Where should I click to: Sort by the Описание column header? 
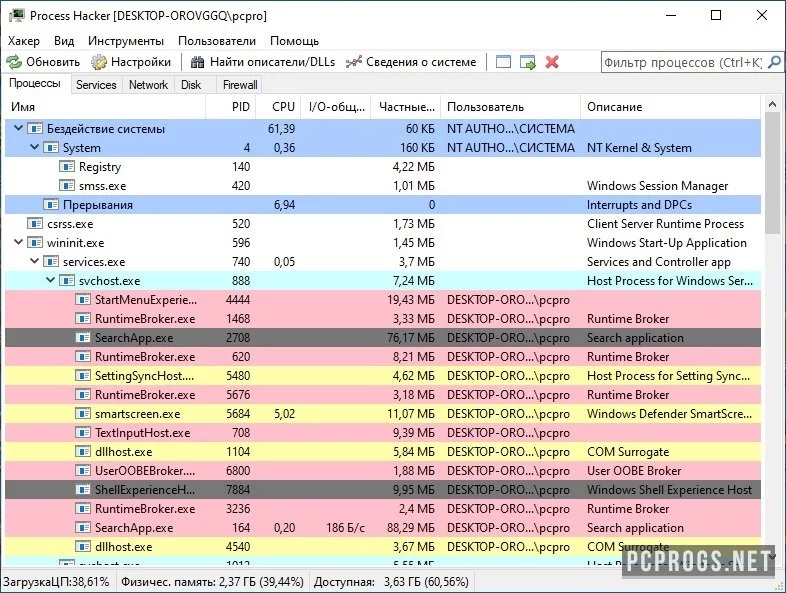pyautogui.click(x=671, y=107)
